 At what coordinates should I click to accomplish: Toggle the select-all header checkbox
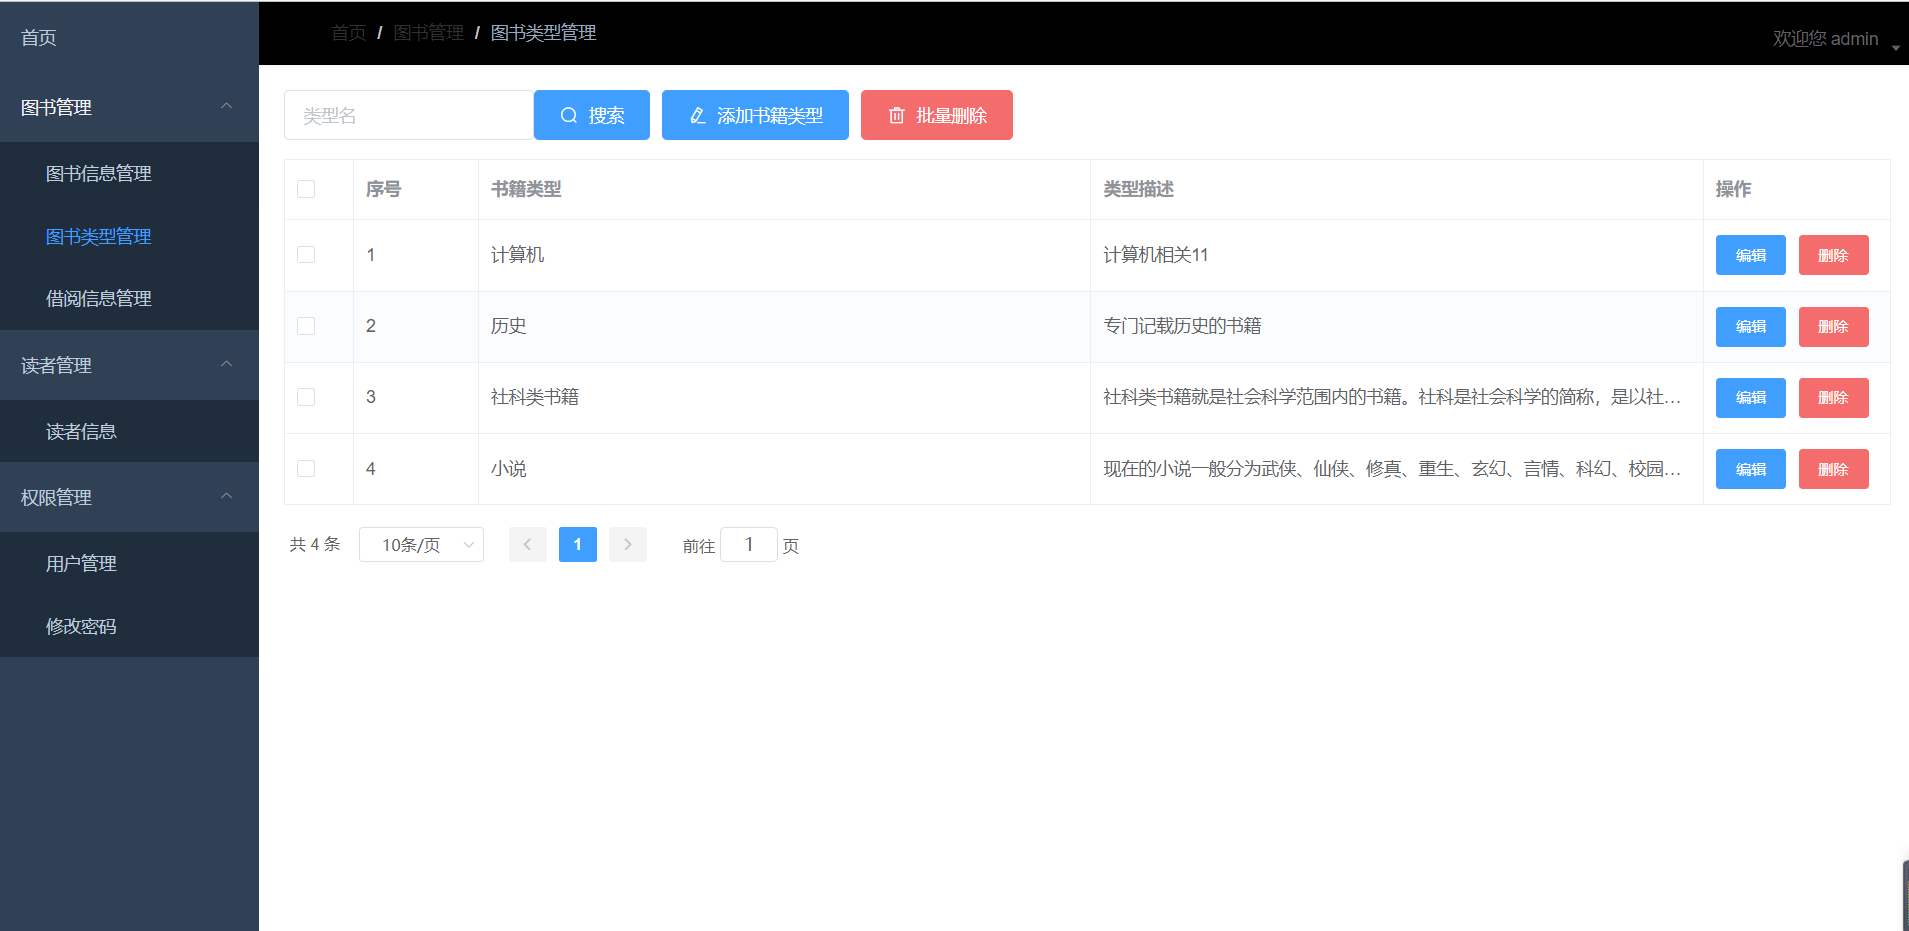306,189
